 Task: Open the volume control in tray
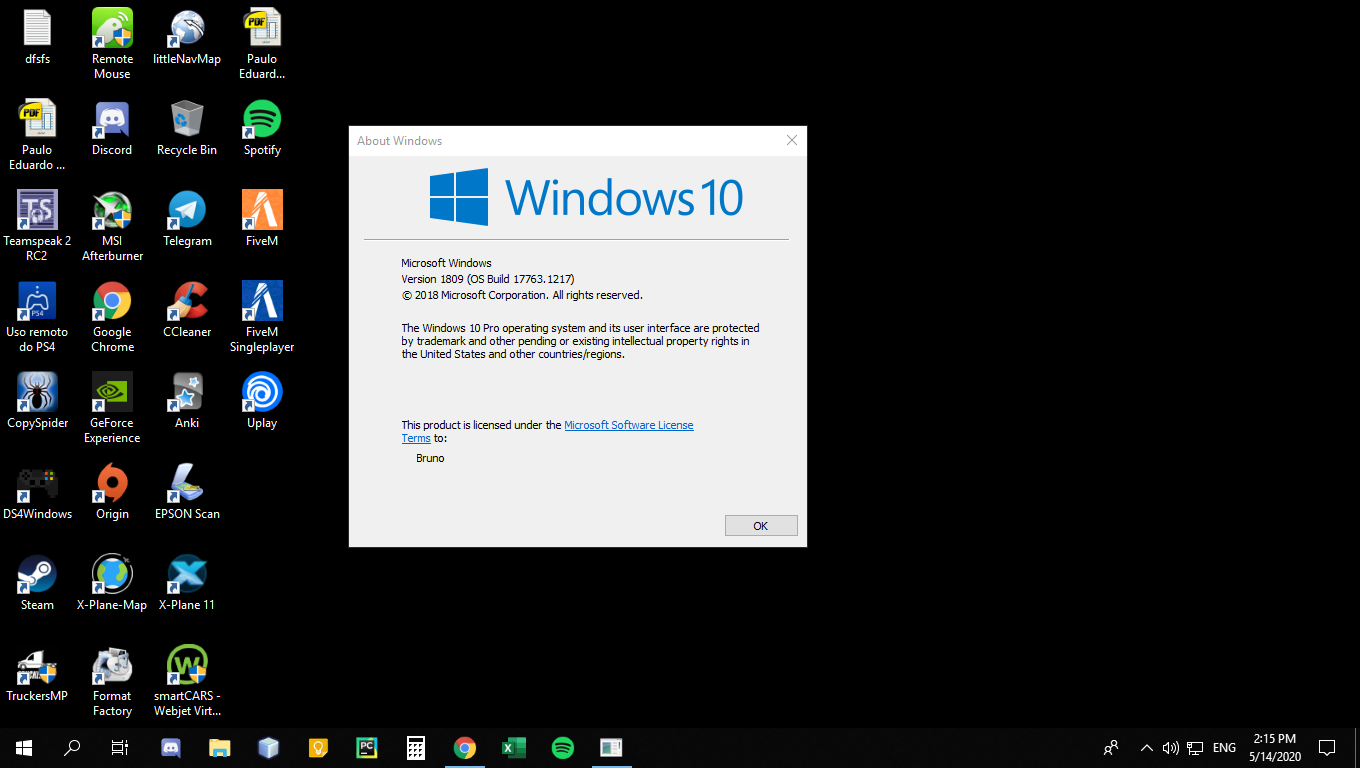click(1171, 747)
